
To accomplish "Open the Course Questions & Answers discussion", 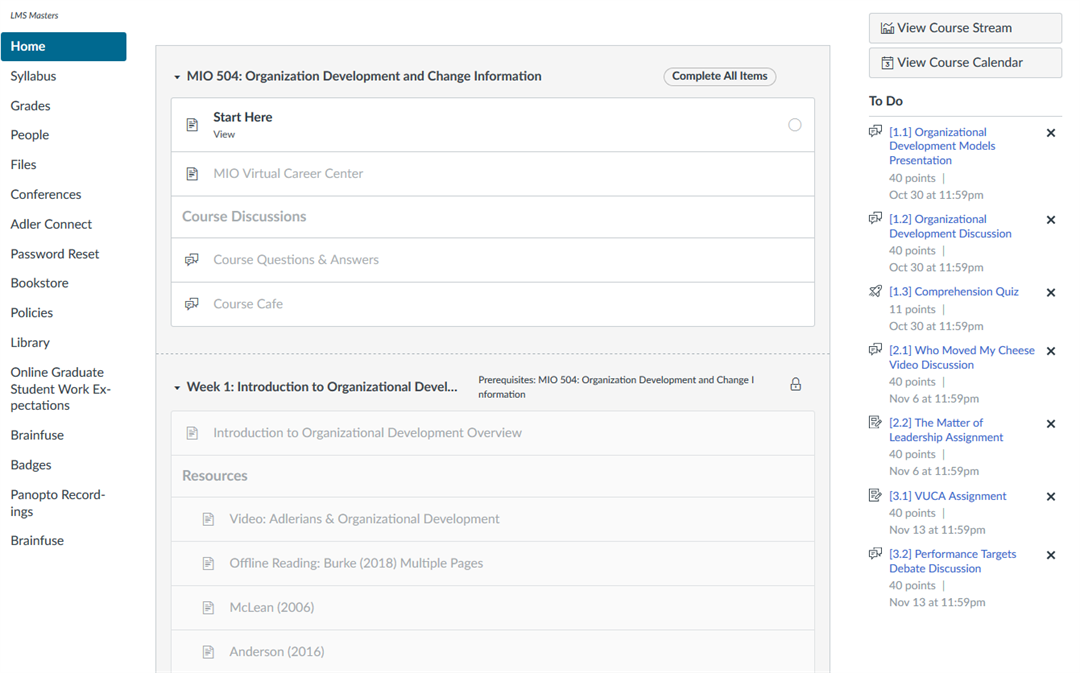I will tap(297, 259).
